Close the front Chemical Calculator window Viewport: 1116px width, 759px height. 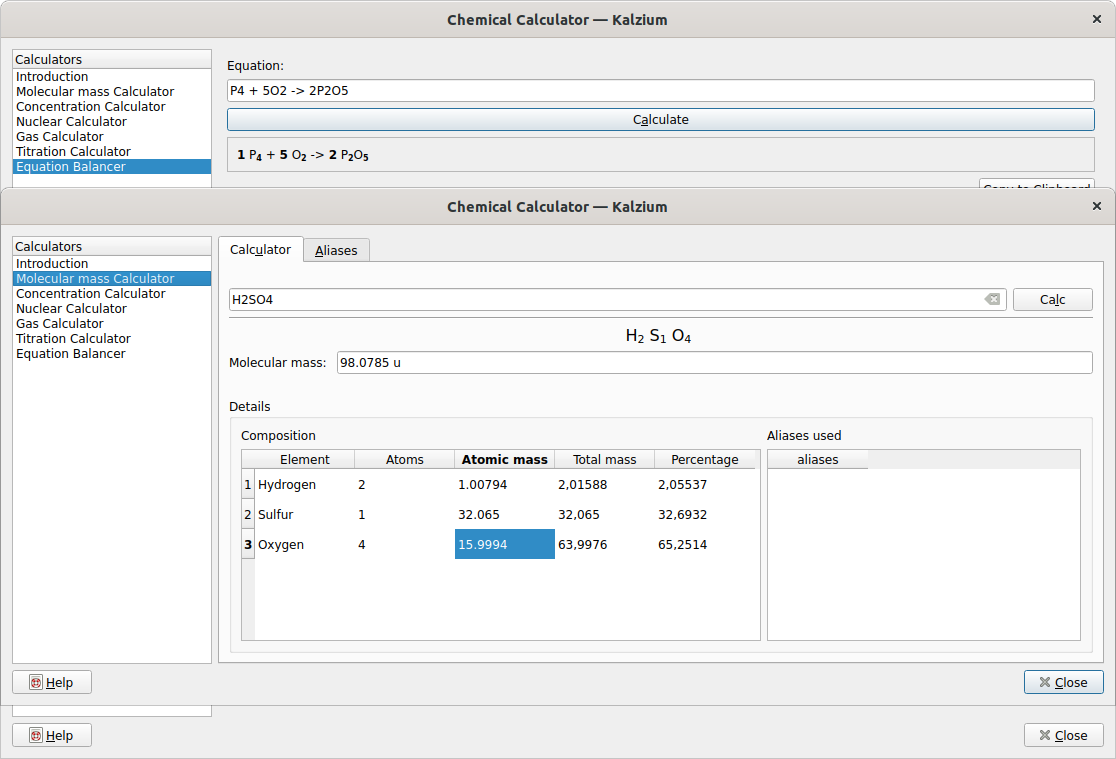point(1096,207)
